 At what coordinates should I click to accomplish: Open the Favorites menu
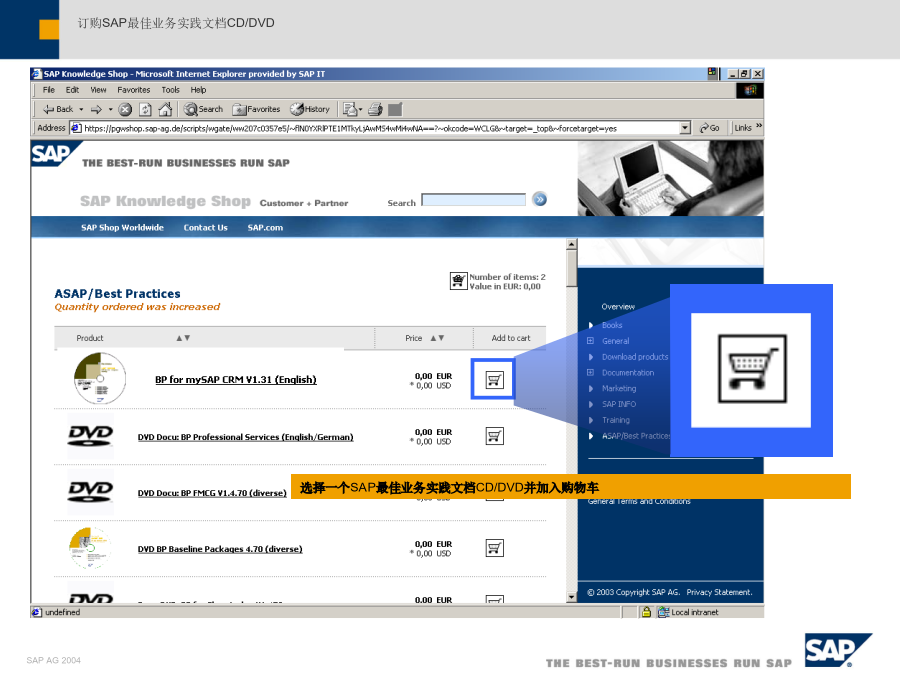pos(134,90)
